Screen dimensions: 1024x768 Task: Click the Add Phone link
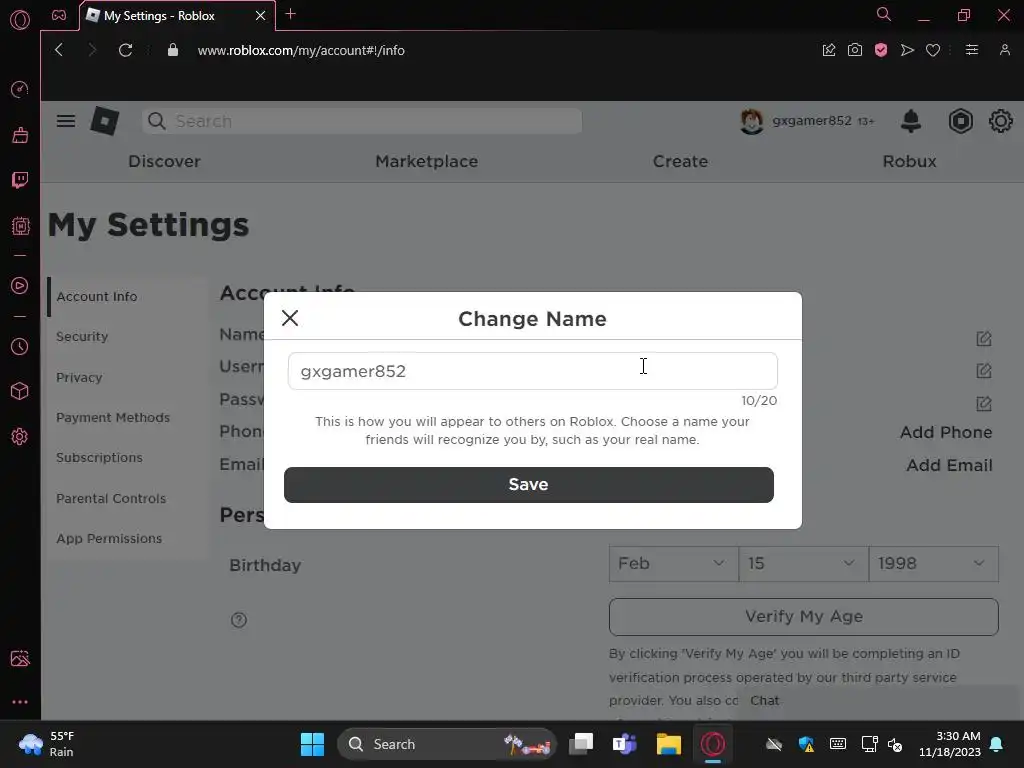click(x=946, y=432)
